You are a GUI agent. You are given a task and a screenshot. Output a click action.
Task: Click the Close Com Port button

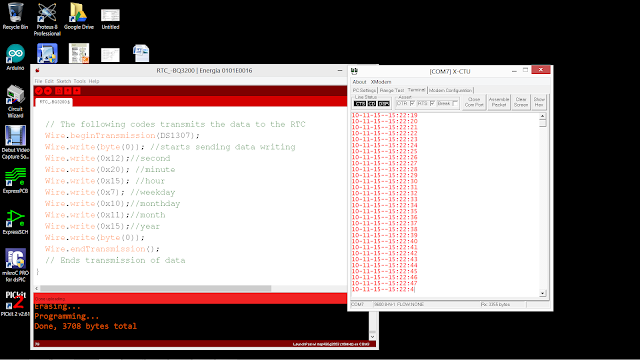click(474, 102)
